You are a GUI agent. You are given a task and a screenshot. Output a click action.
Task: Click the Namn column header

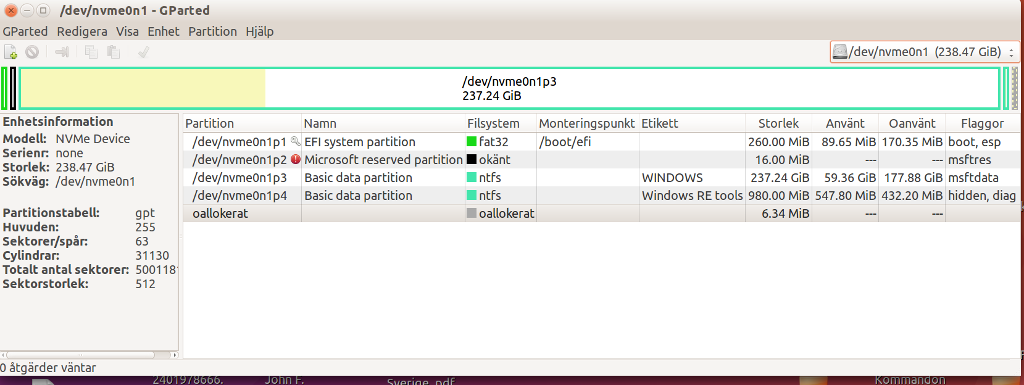click(x=383, y=123)
